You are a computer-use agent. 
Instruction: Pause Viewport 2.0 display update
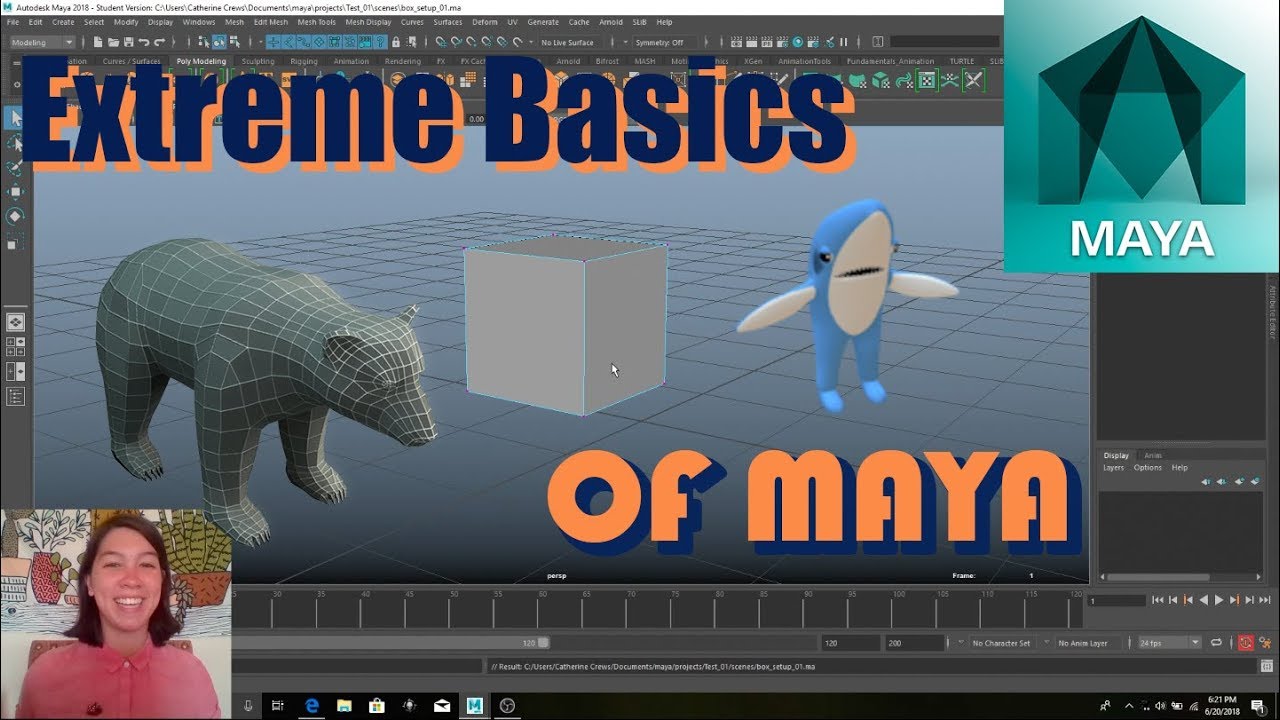(x=843, y=42)
